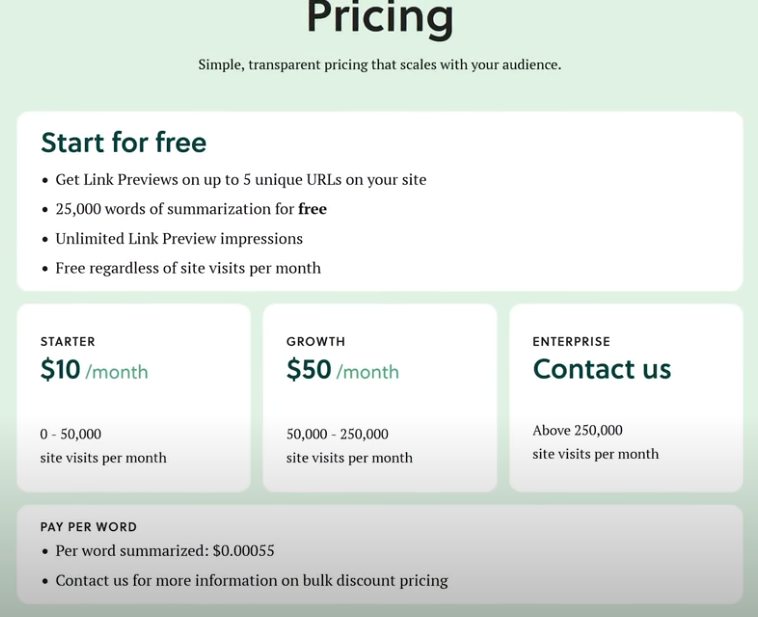The image size is (758, 617).
Task: Open the Enterprise 'Contact us' heading
Action: 601,369
